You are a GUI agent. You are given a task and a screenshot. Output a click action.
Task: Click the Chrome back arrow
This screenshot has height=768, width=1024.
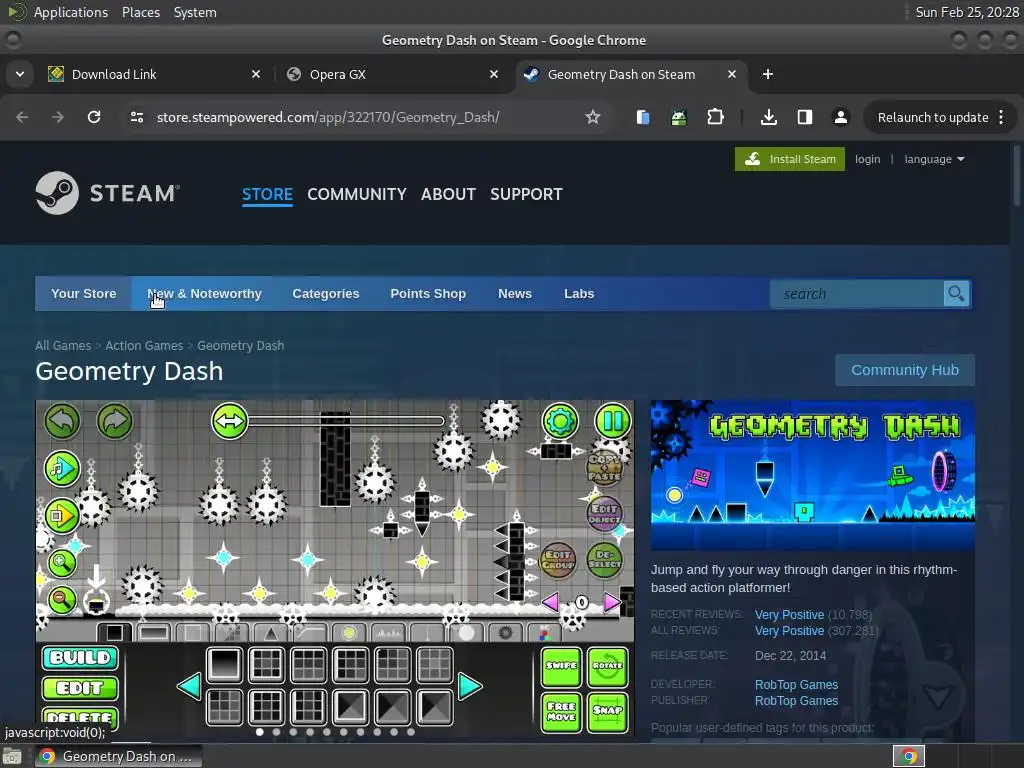22,118
